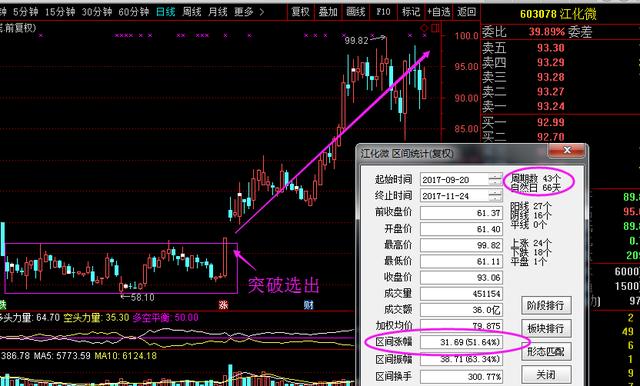Click the 起始时间 date input field

454,180
